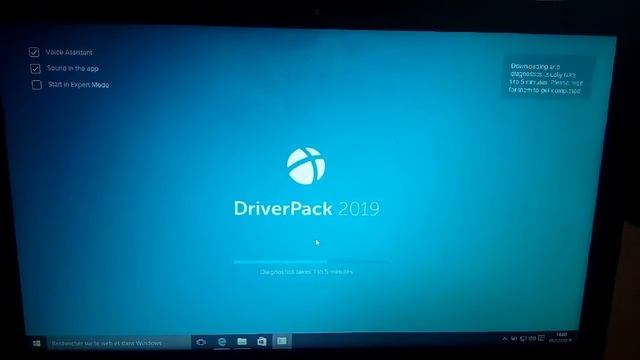Click the taskbar clock and date

(x=561, y=337)
